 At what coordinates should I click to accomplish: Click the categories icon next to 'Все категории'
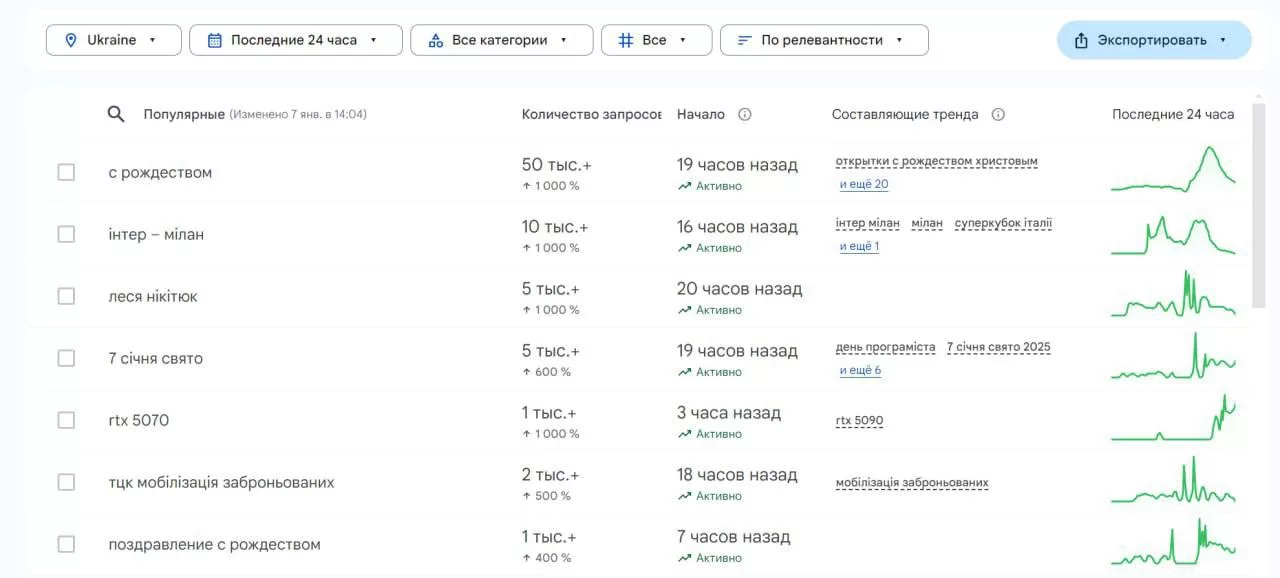click(x=434, y=39)
